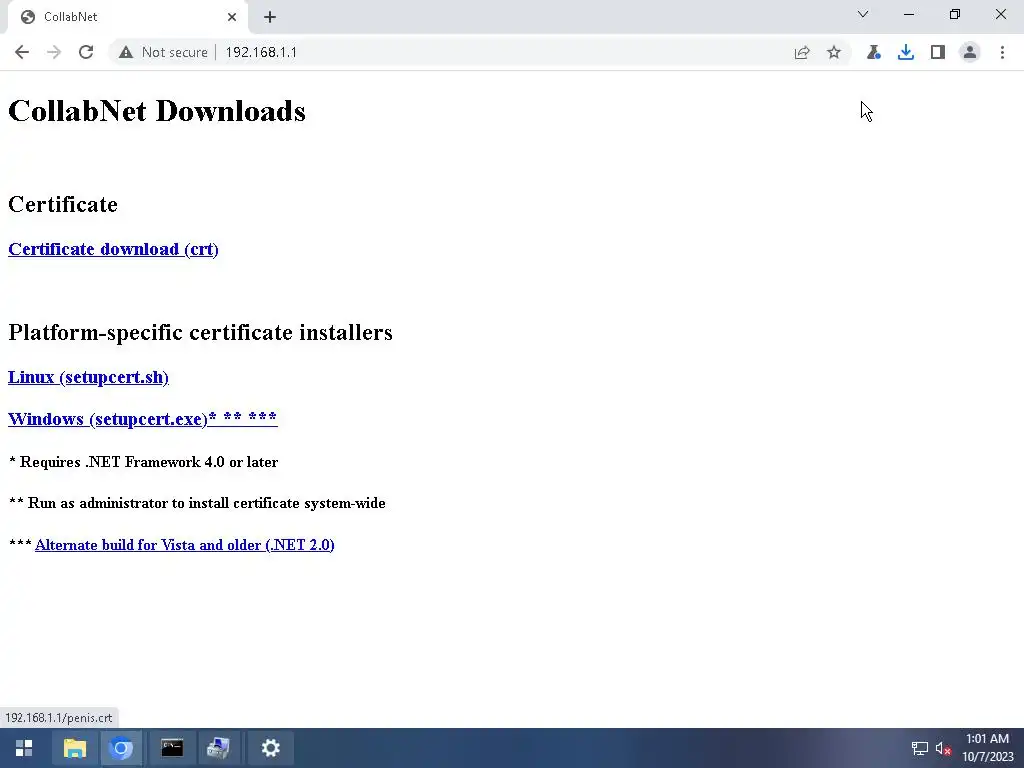Show the browser downloads panel
This screenshot has width=1024, height=768.
coord(906,52)
